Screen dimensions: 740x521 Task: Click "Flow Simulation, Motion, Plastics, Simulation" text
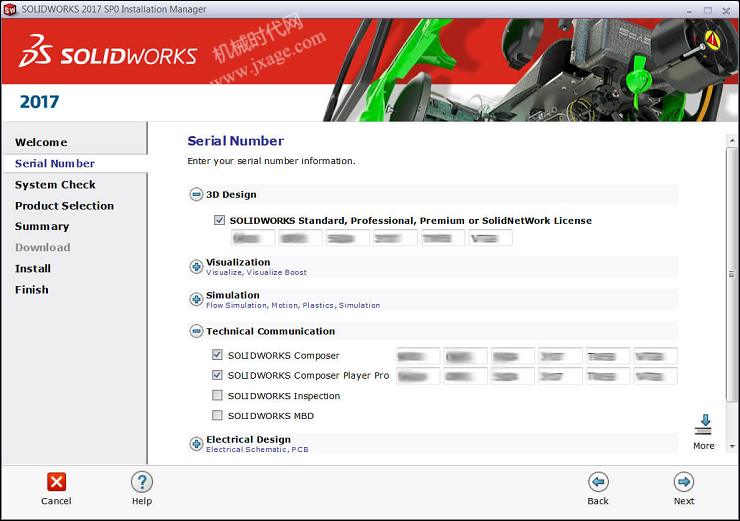click(x=293, y=305)
